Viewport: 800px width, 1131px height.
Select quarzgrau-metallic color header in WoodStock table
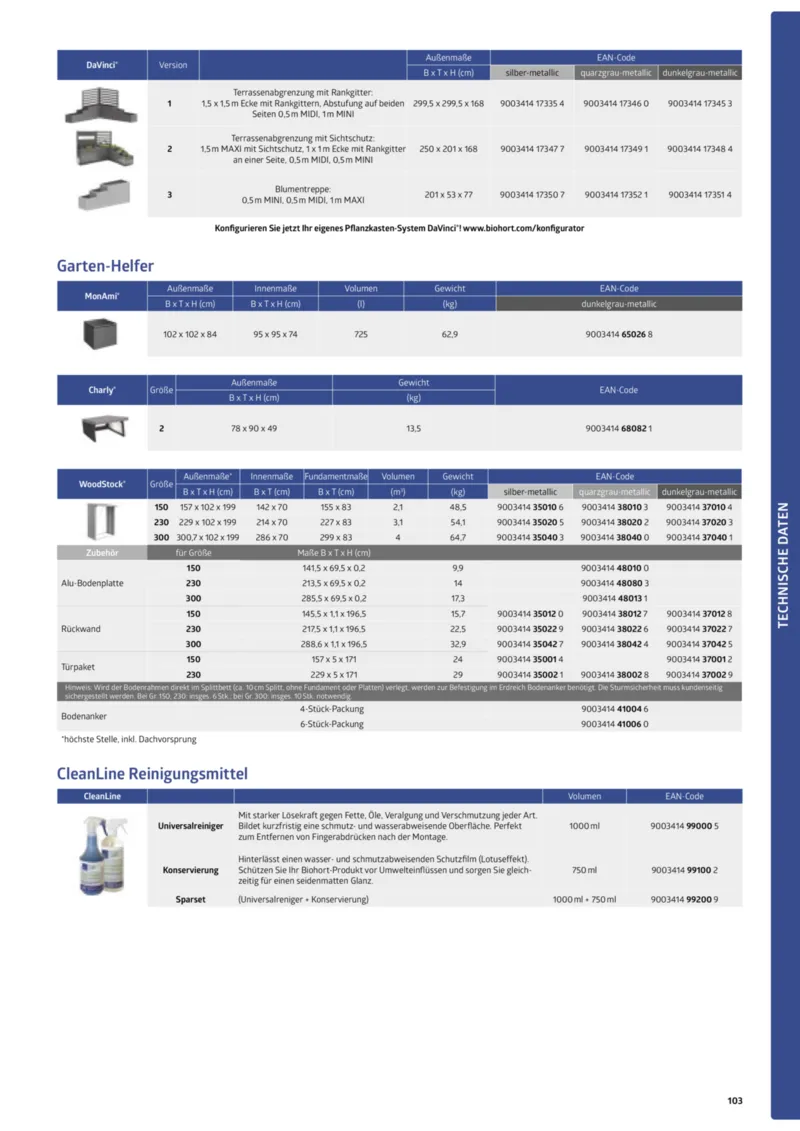(616, 492)
